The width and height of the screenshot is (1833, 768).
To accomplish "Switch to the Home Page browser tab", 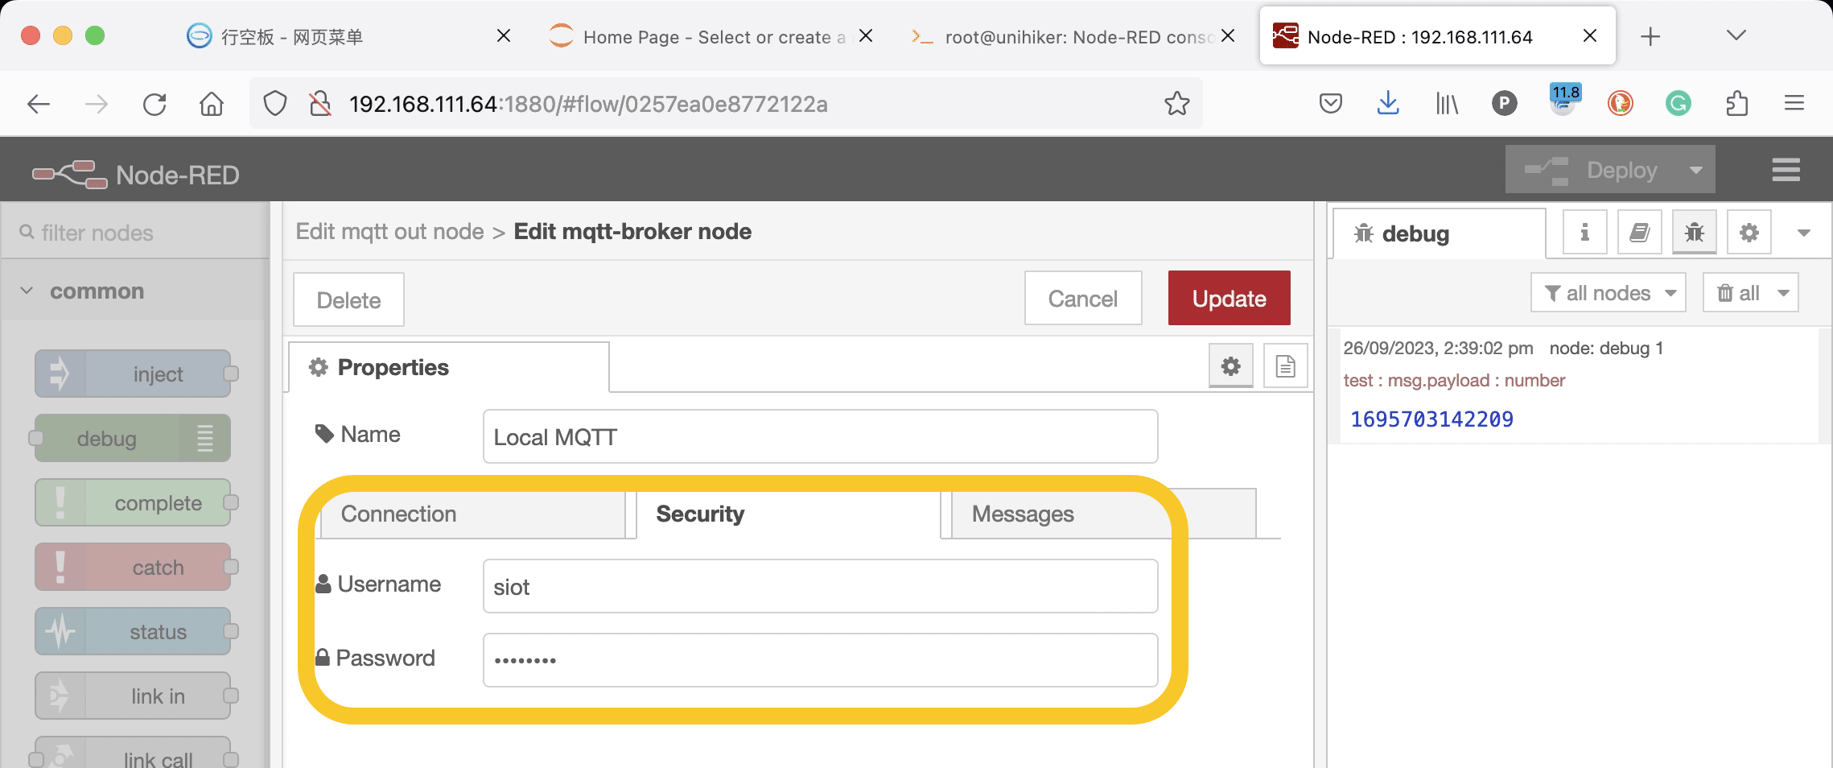I will point(712,37).
